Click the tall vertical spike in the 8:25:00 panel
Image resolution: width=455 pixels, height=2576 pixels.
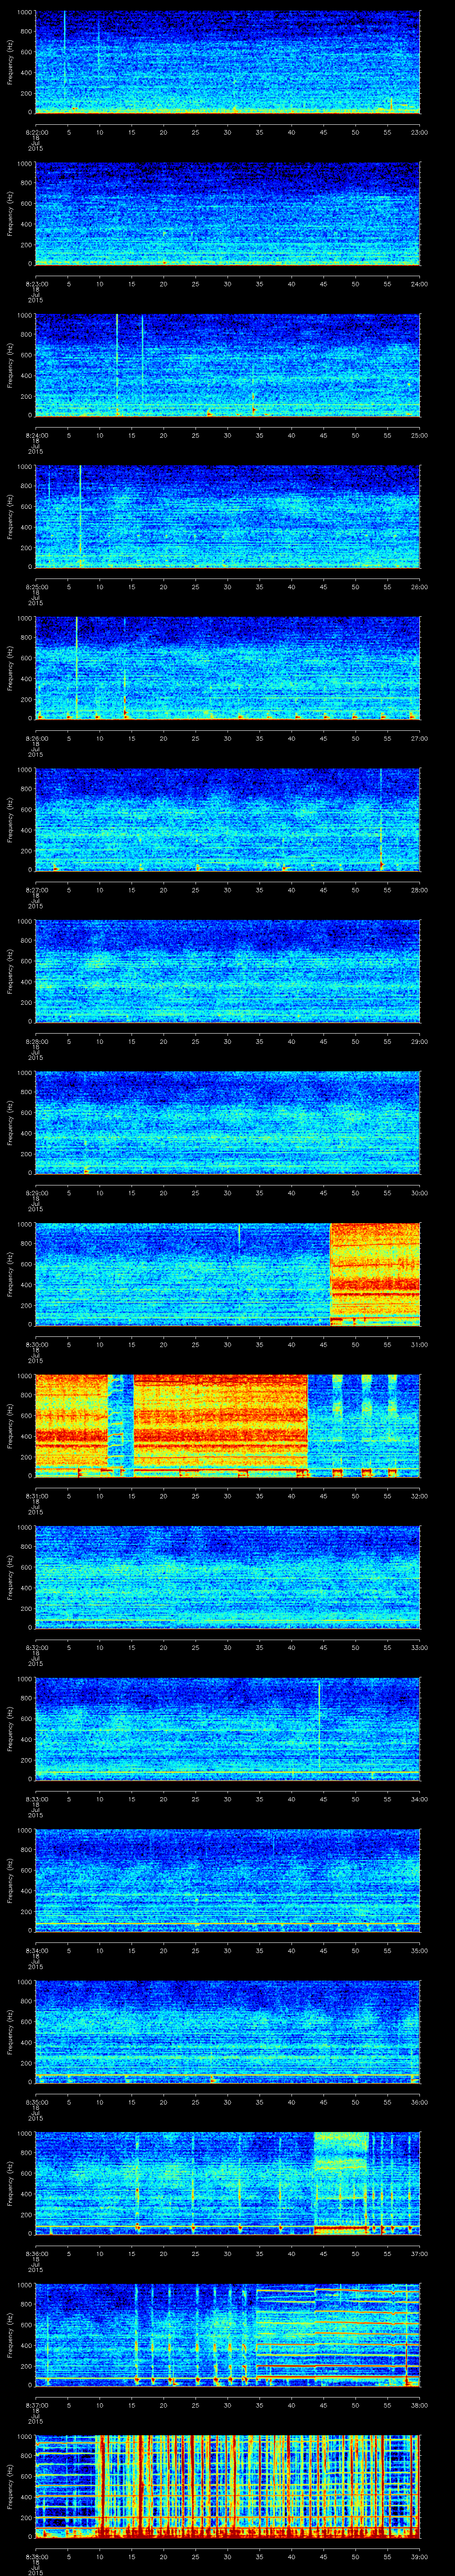pos(80,515)
